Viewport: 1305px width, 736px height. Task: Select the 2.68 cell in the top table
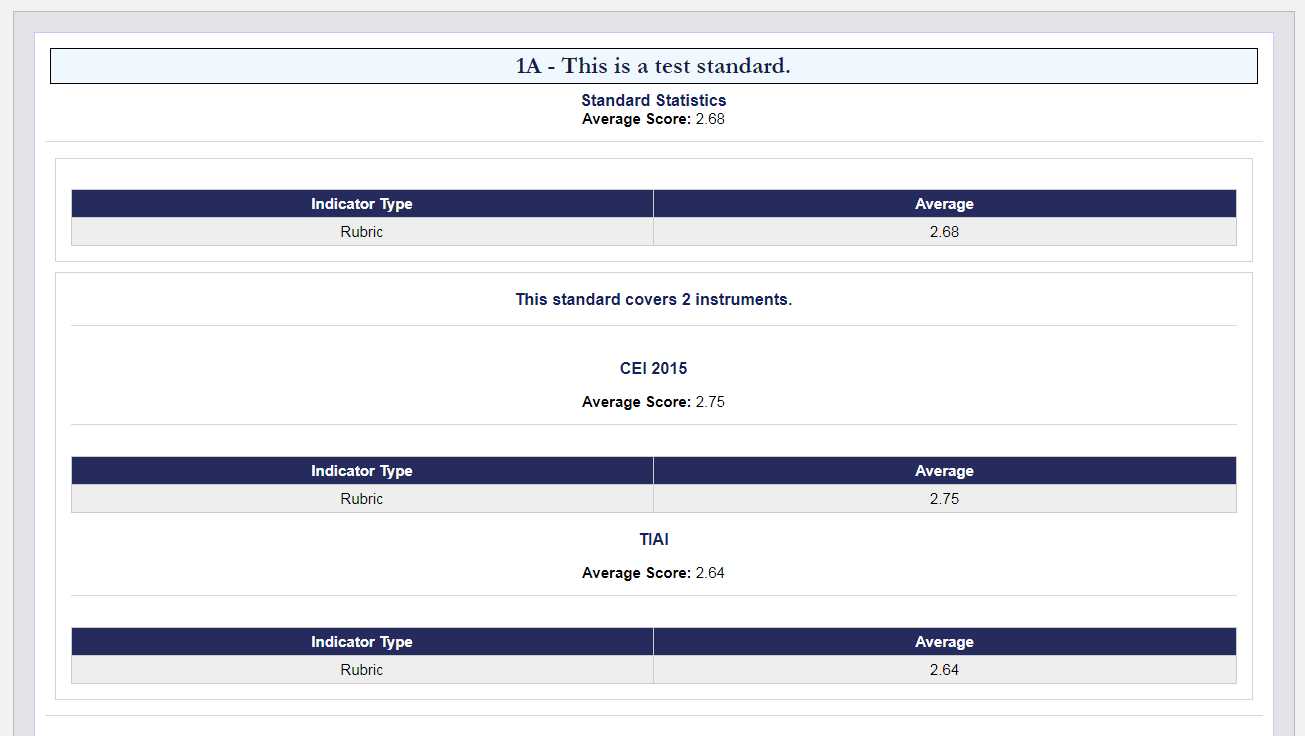click(944, 232)
